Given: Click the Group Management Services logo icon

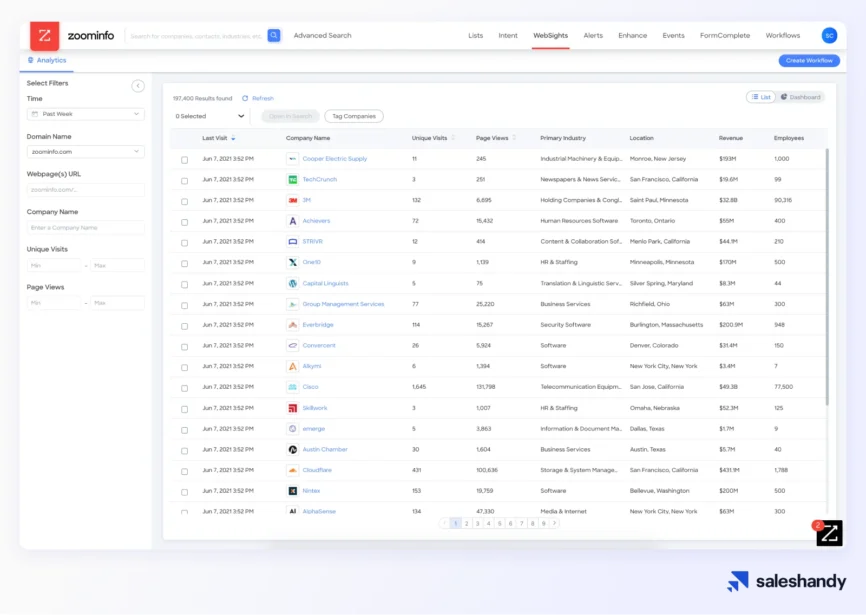Looking at the screenshot, I should tap(293, 304).
